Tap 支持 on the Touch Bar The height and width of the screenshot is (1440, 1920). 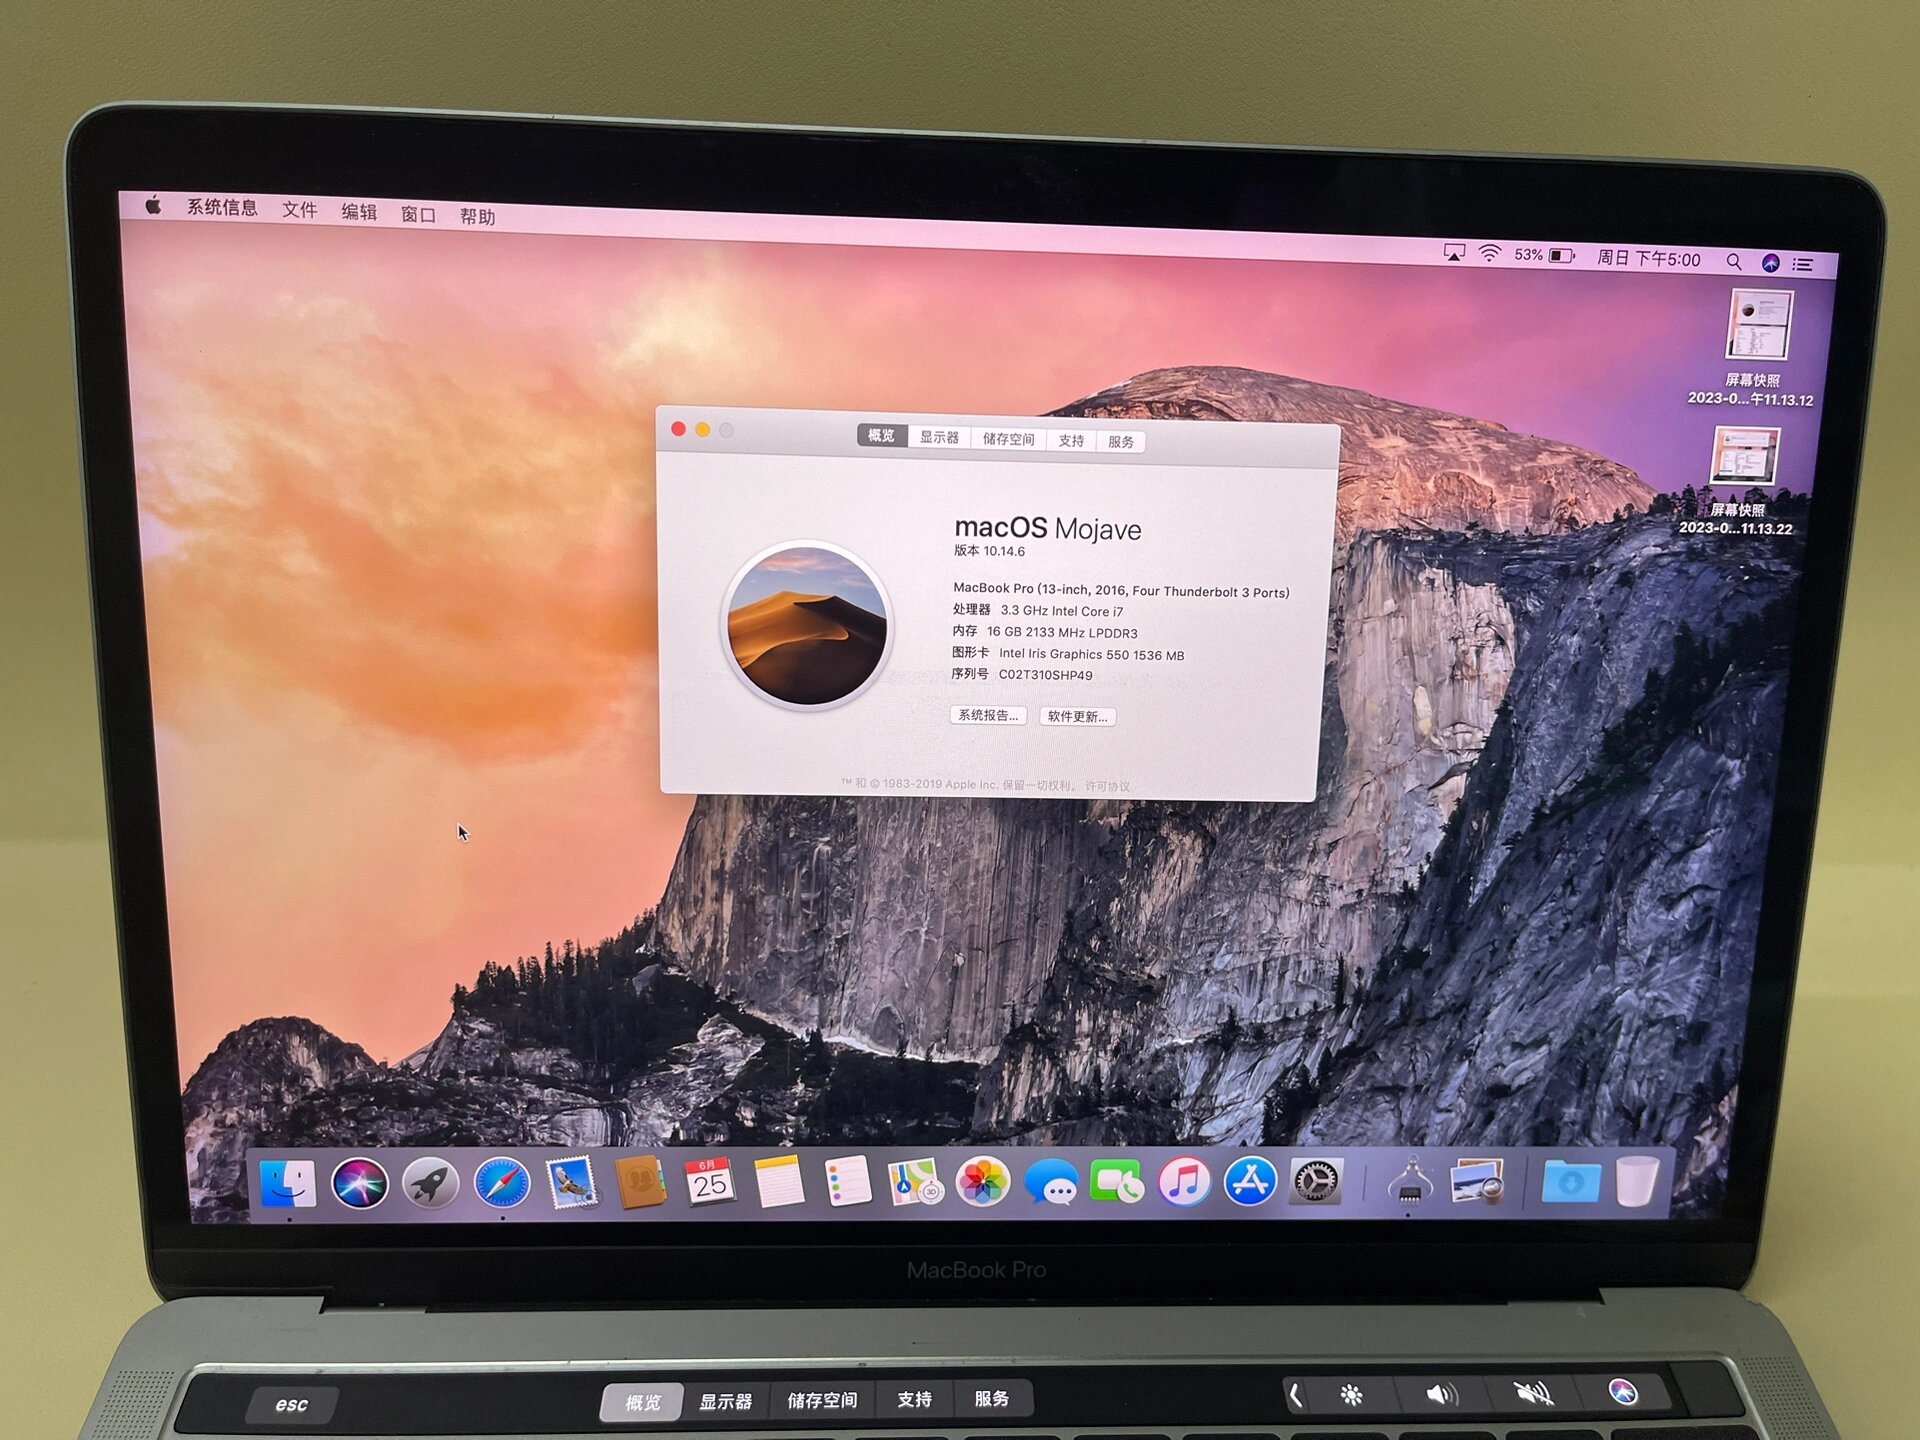pos(914,1399)
